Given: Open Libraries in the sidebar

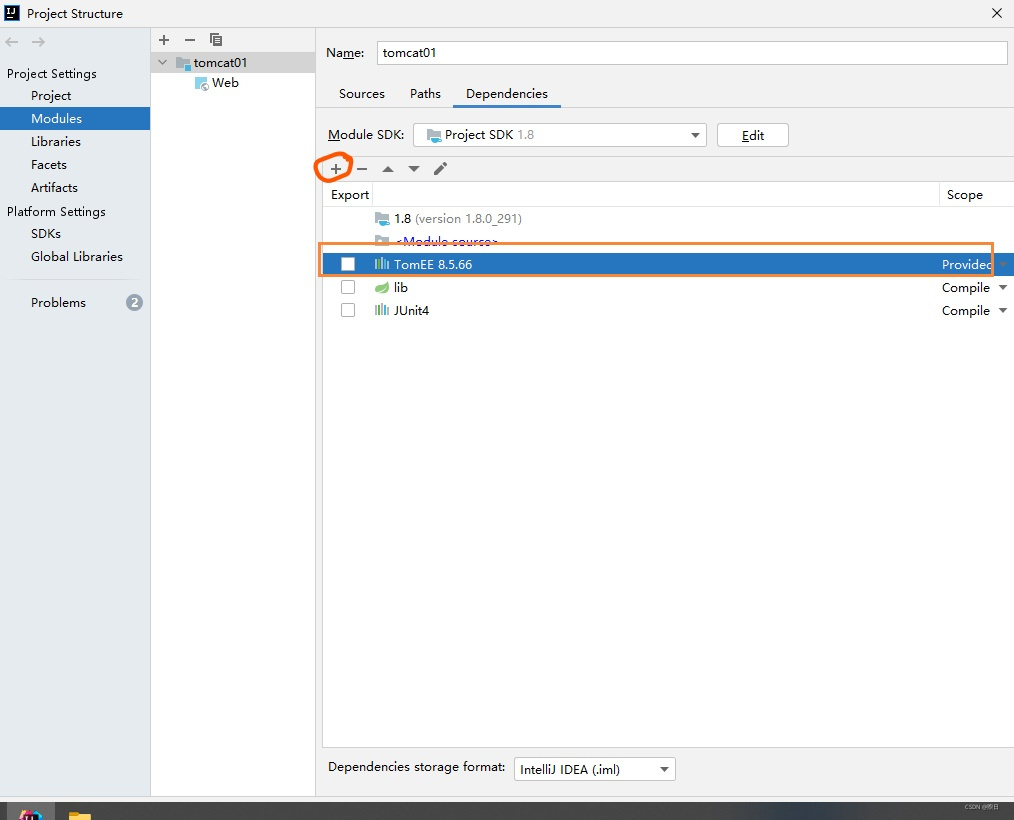Looking at the screenshot, I should coord(56,142).
